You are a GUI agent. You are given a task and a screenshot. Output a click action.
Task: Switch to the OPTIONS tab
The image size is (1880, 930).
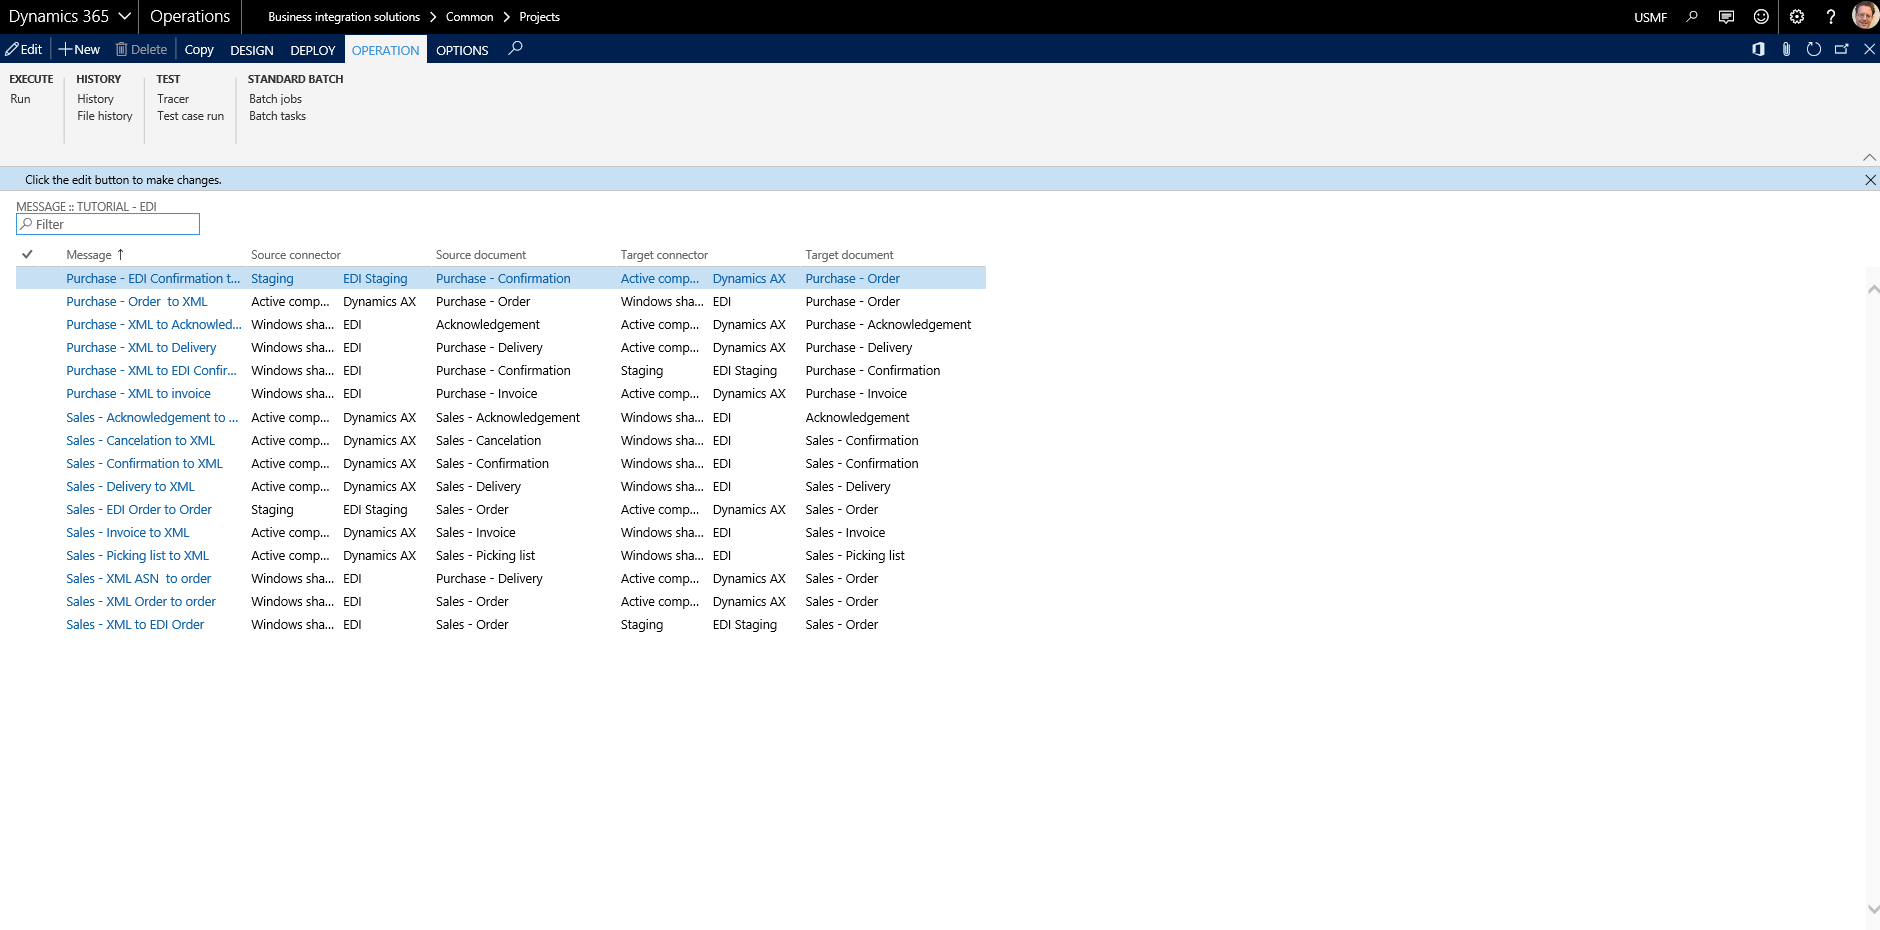(x=462, y=50)
